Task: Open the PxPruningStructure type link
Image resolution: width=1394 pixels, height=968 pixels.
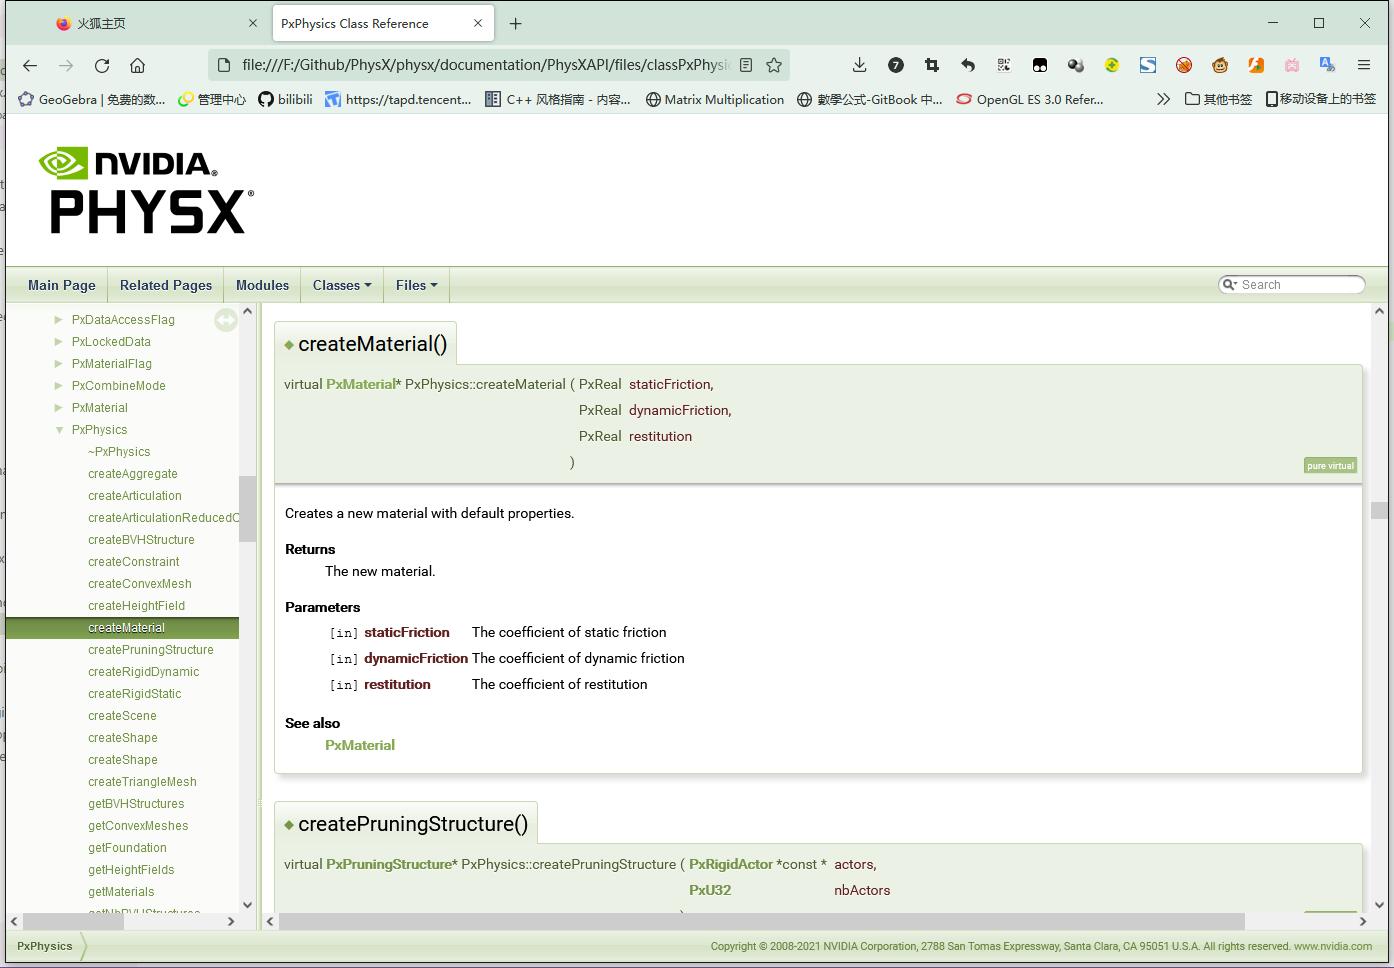Action: click(389, 864)
